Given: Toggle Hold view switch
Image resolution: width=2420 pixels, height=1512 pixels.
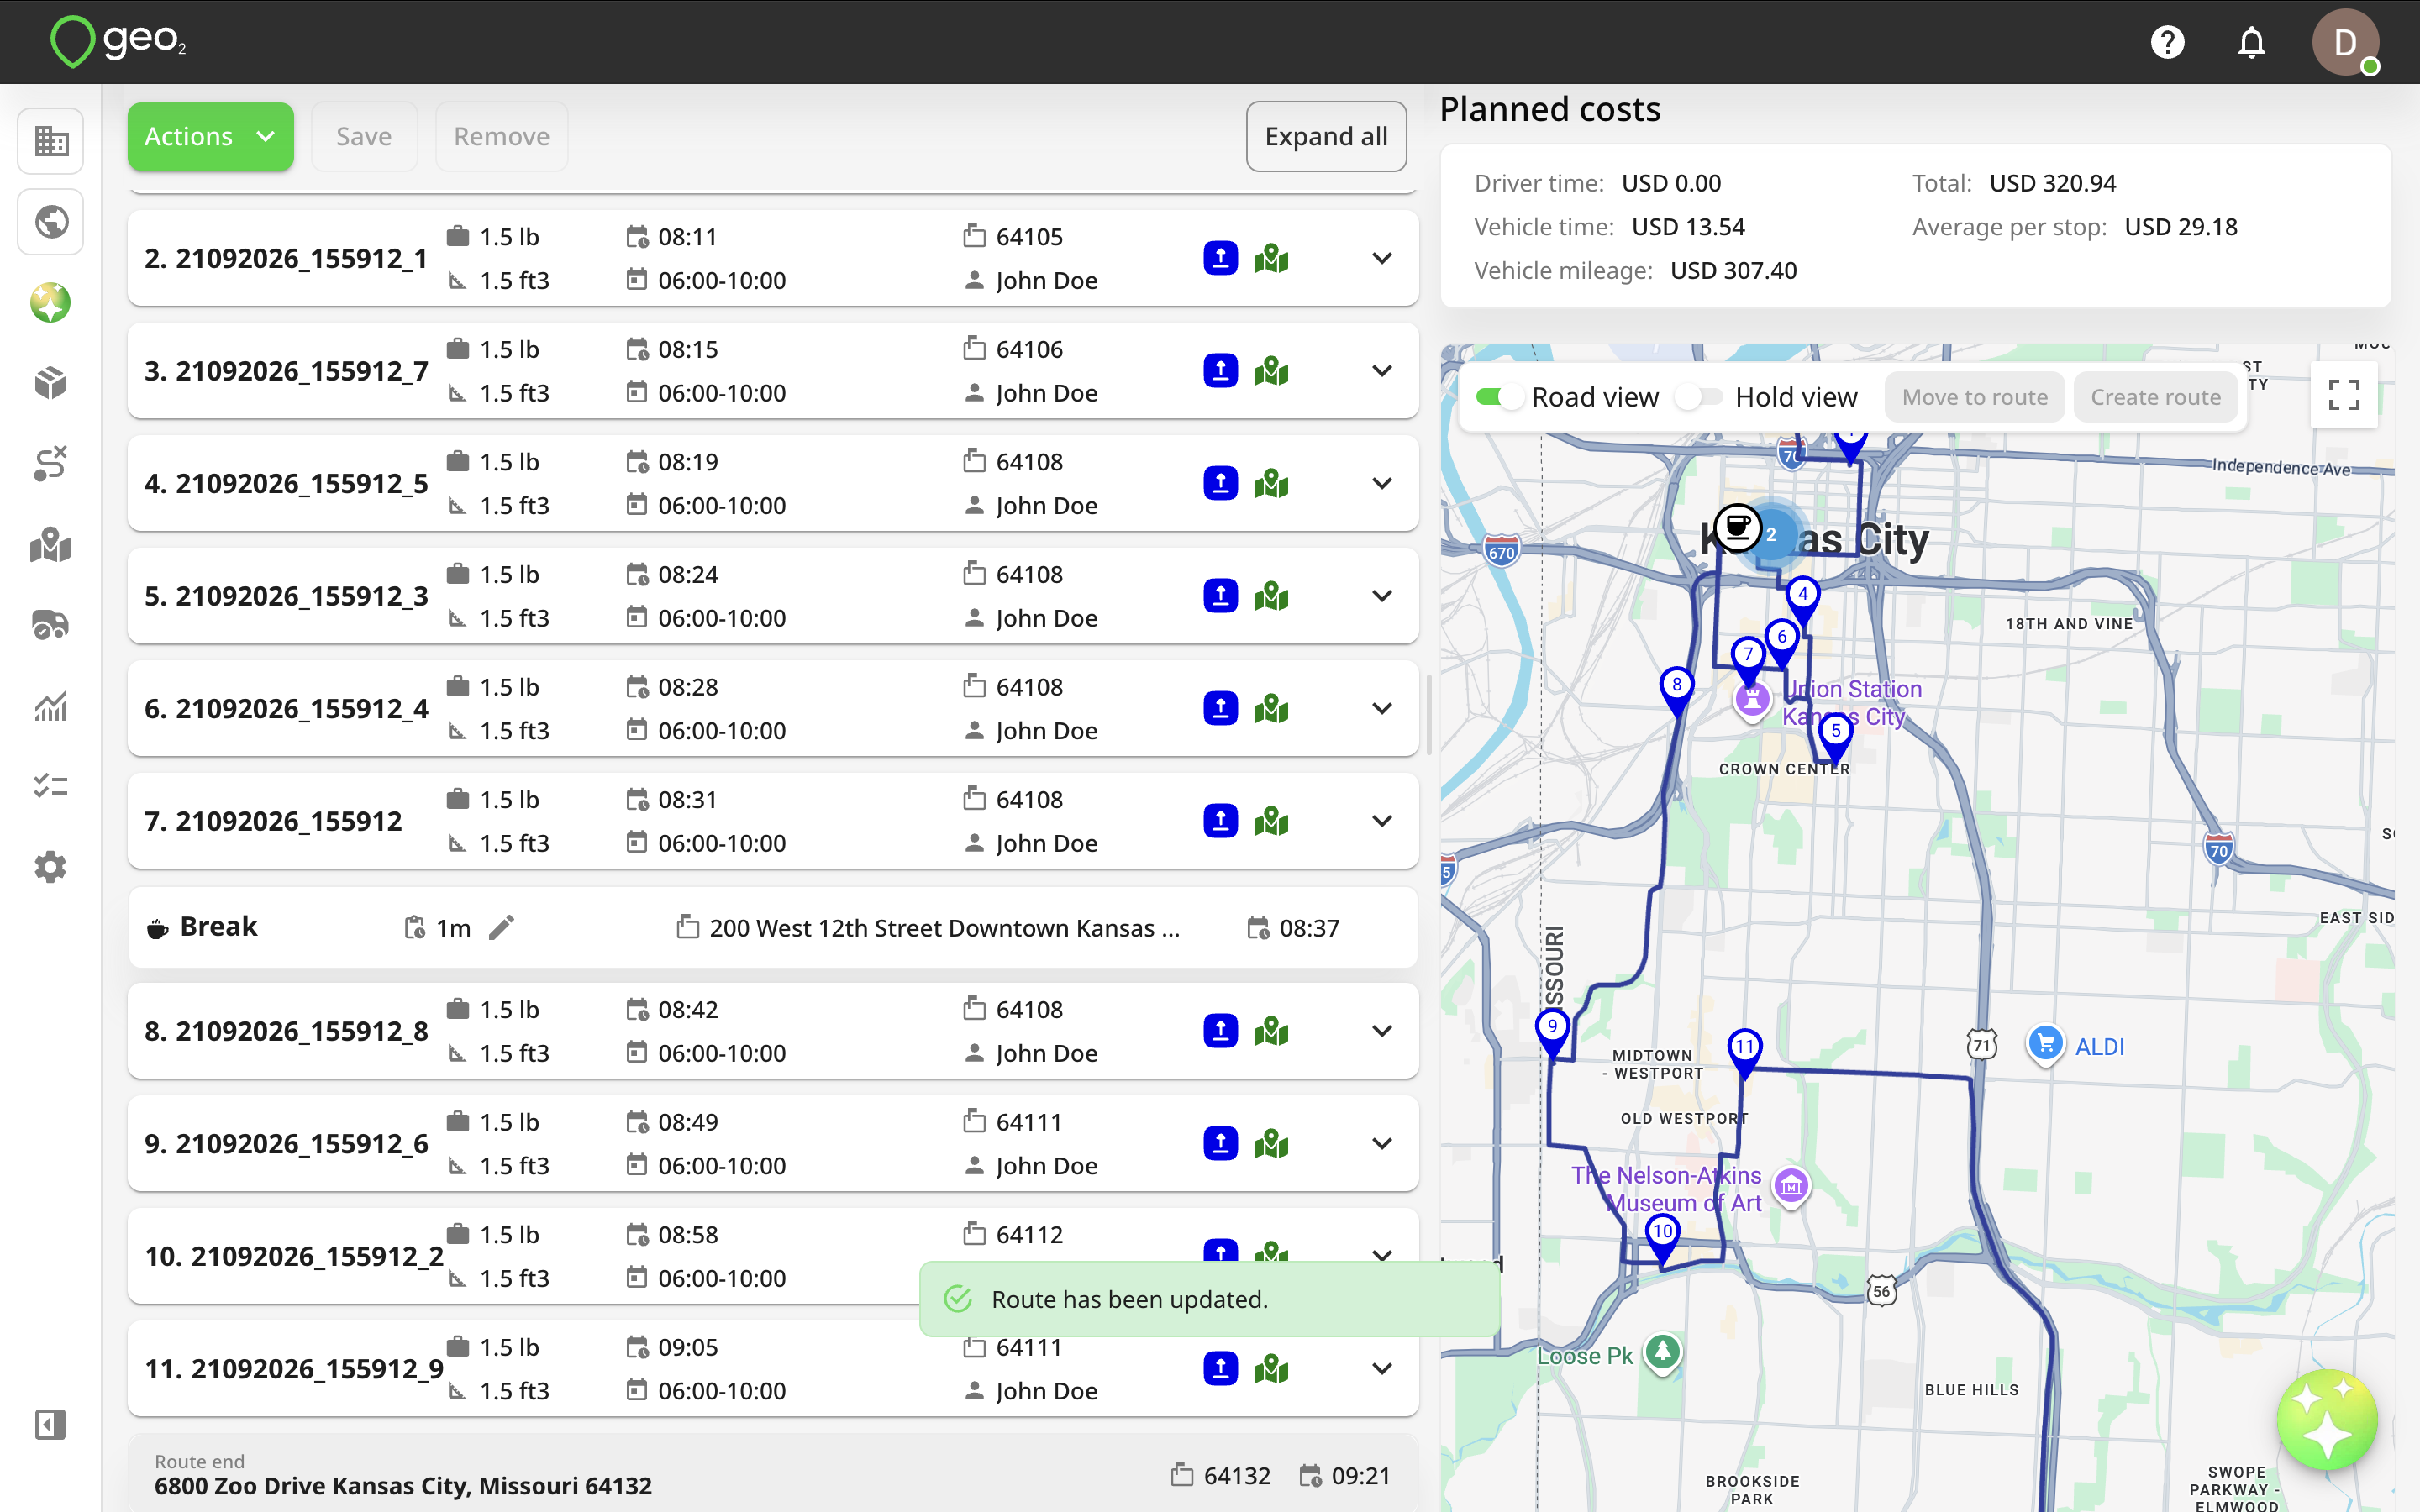Looking at the screenshot, I should click(x=1700, y=397).
